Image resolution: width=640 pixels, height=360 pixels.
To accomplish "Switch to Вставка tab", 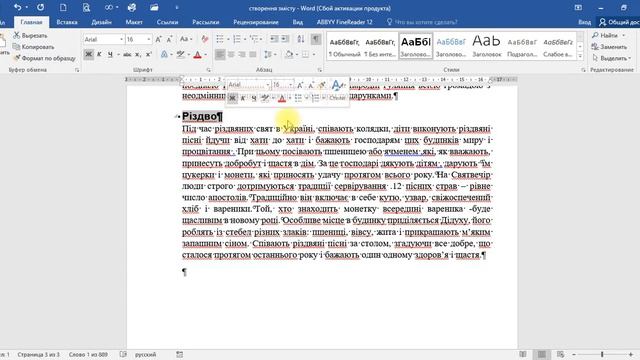I will [x=67, y=22].
